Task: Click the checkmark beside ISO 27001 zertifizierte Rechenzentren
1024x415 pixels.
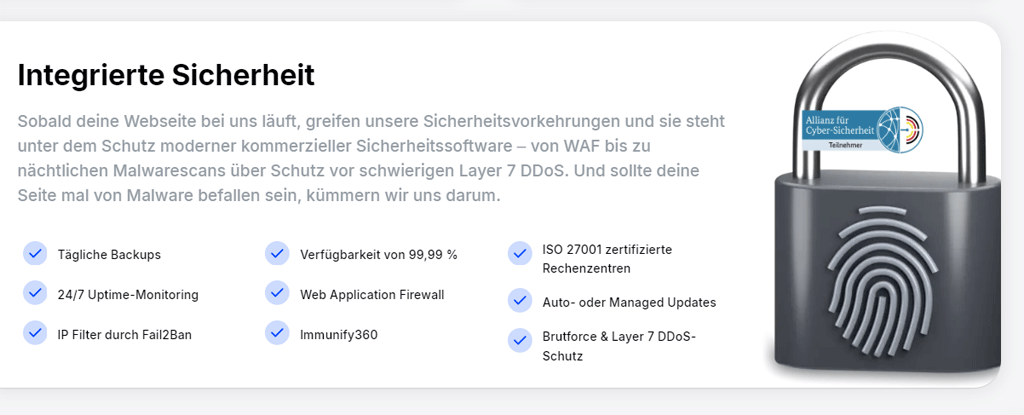Action: (x=519, y=254)
